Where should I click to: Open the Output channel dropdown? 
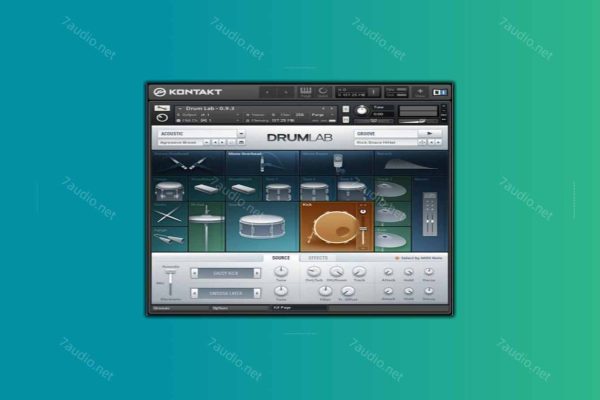click(x=210, y=114)
